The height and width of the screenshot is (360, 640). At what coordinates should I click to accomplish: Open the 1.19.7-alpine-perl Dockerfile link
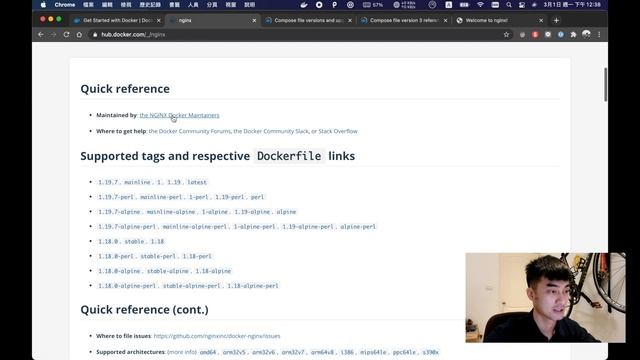(x=237, y=227)
